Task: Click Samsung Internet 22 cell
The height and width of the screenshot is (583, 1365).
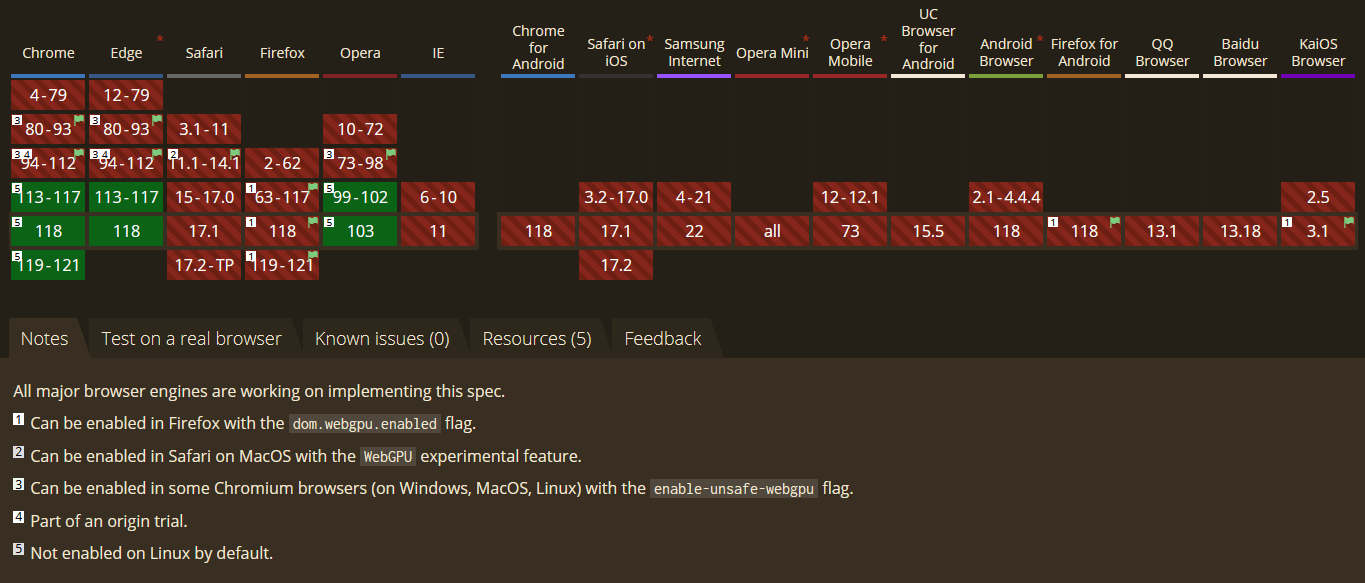Action: click(694, 231)
